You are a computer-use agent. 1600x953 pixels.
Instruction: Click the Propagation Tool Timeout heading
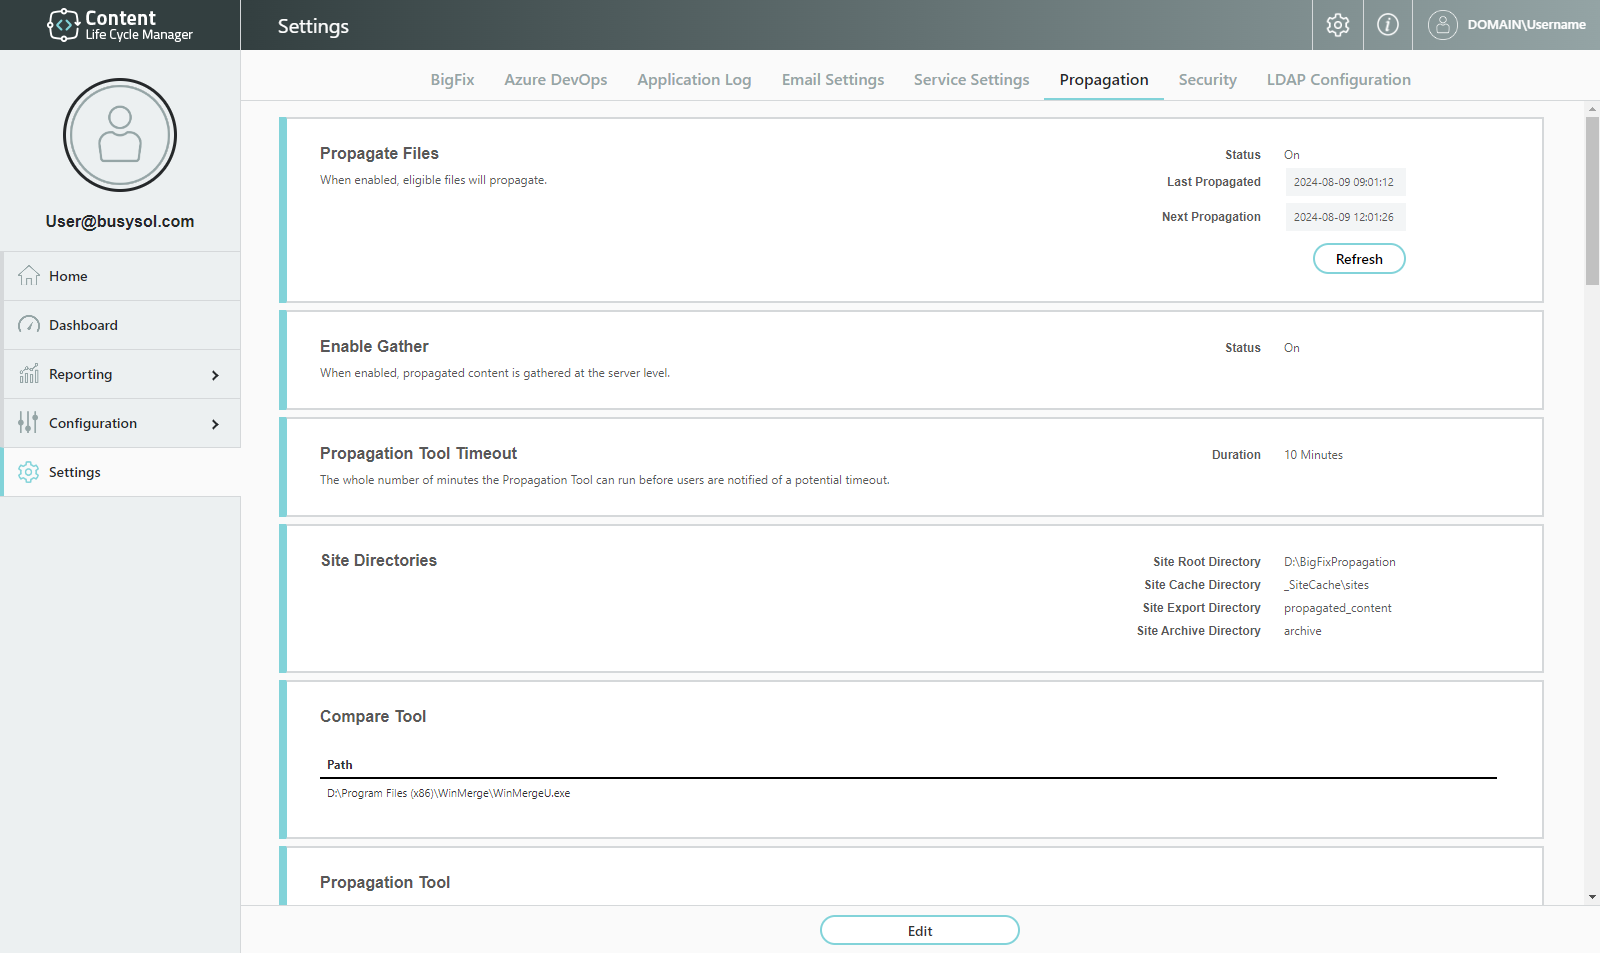coord(418,453)
